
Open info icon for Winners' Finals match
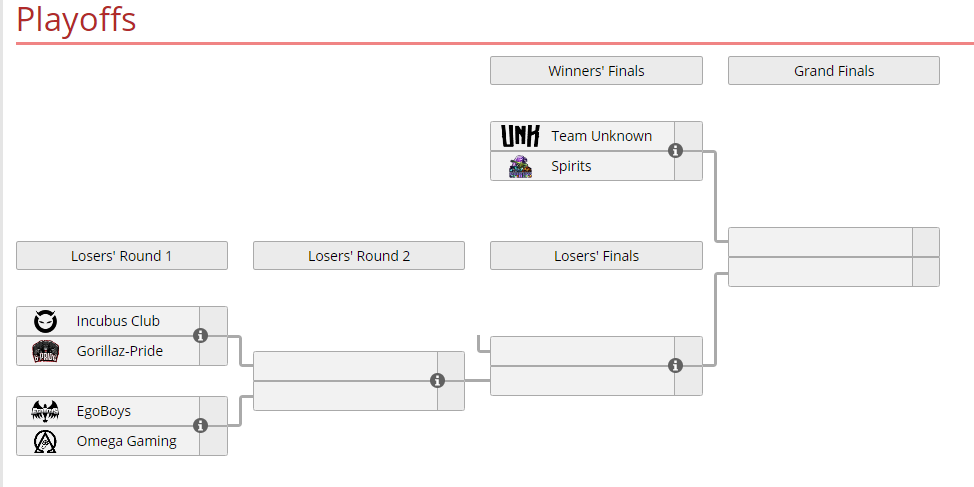pos(675,151)
